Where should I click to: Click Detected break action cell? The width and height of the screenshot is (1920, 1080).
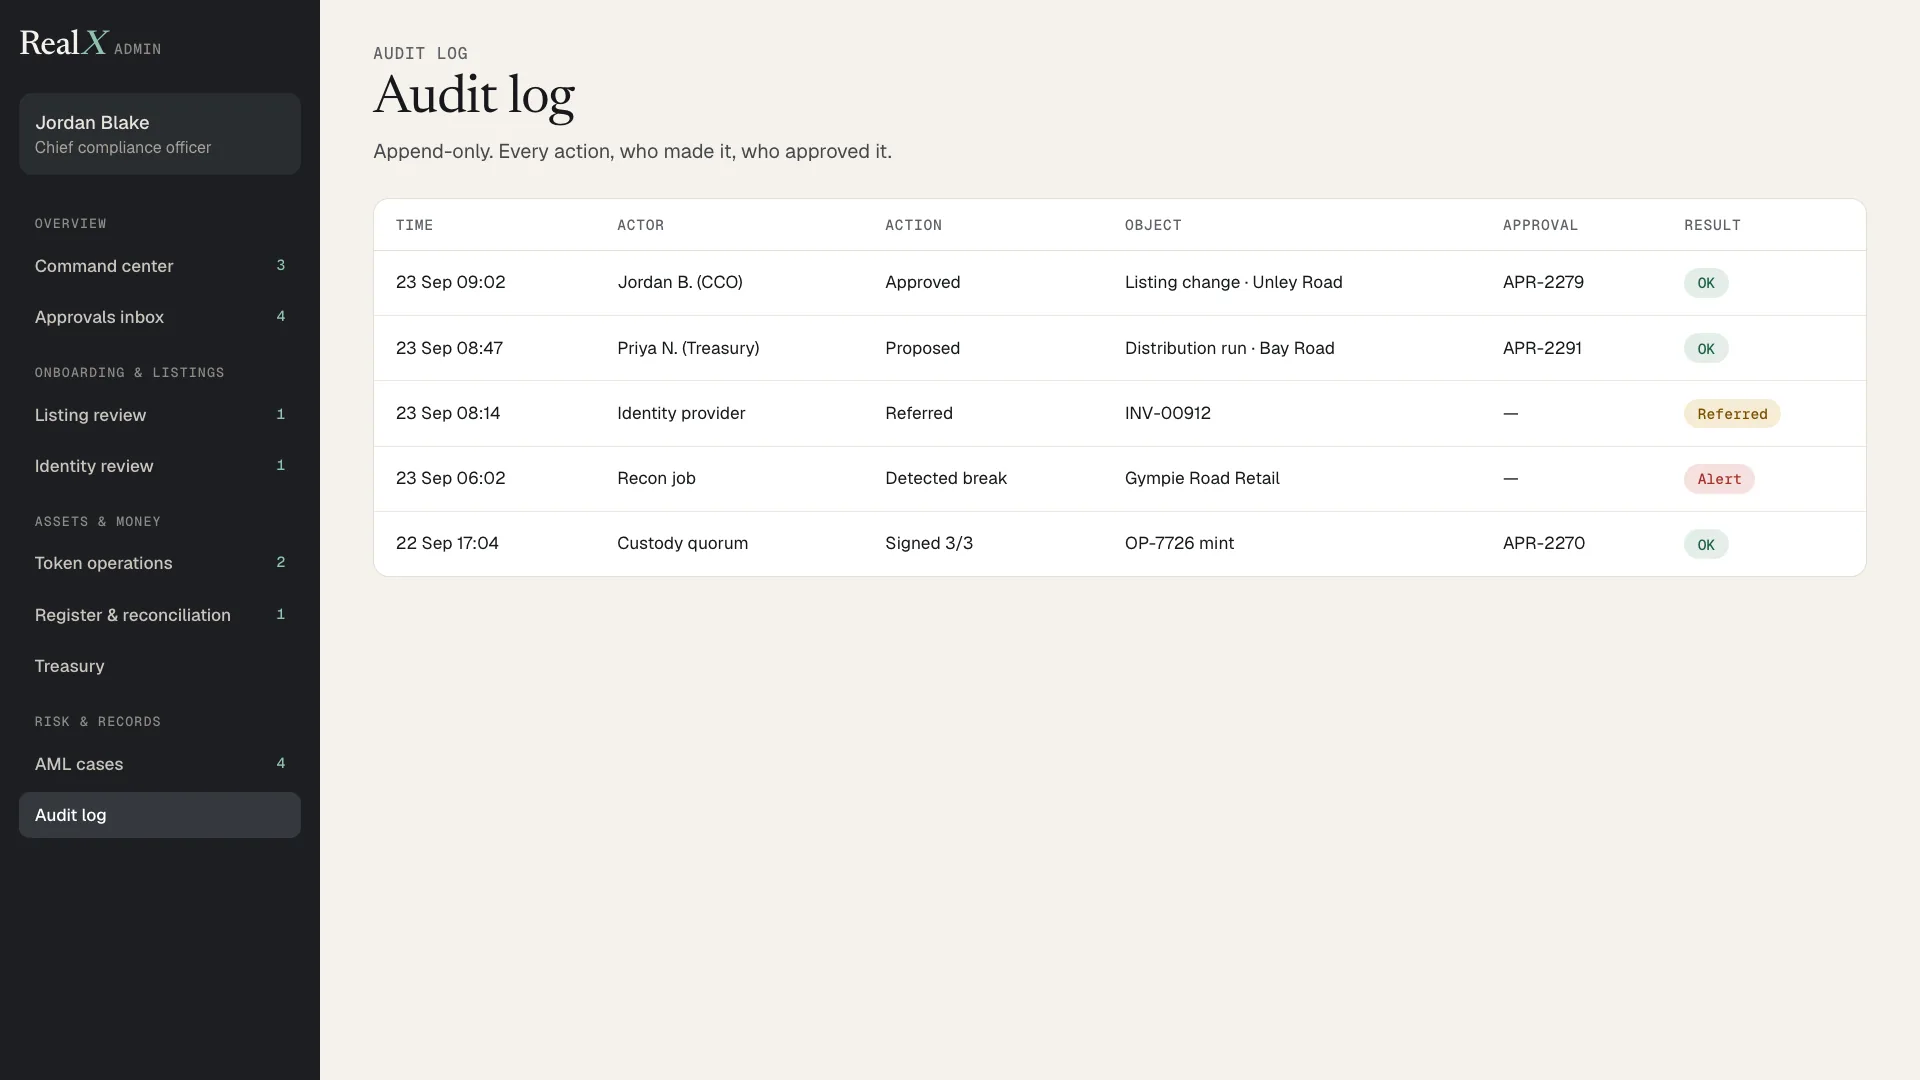[946, 478]
